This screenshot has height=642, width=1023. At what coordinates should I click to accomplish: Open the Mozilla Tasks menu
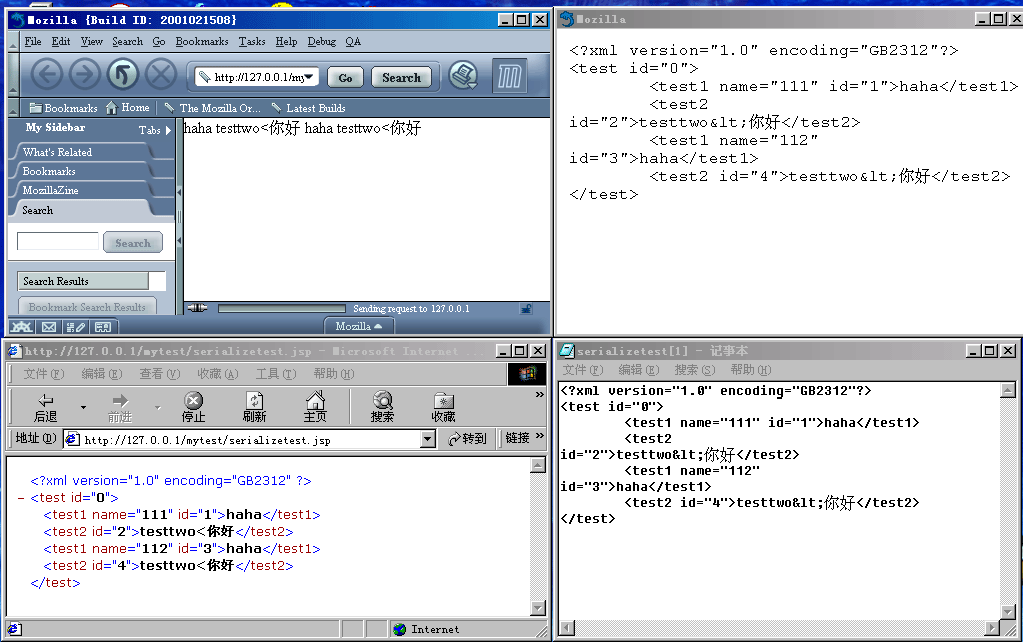pos(252,42)
